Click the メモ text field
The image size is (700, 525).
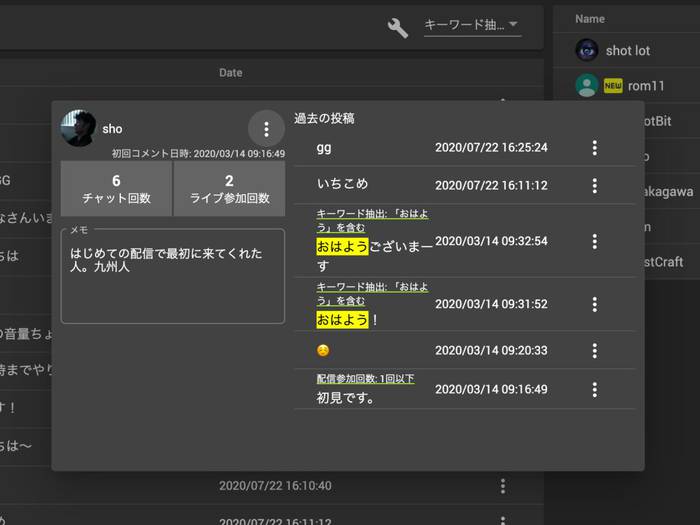point(173,276)
